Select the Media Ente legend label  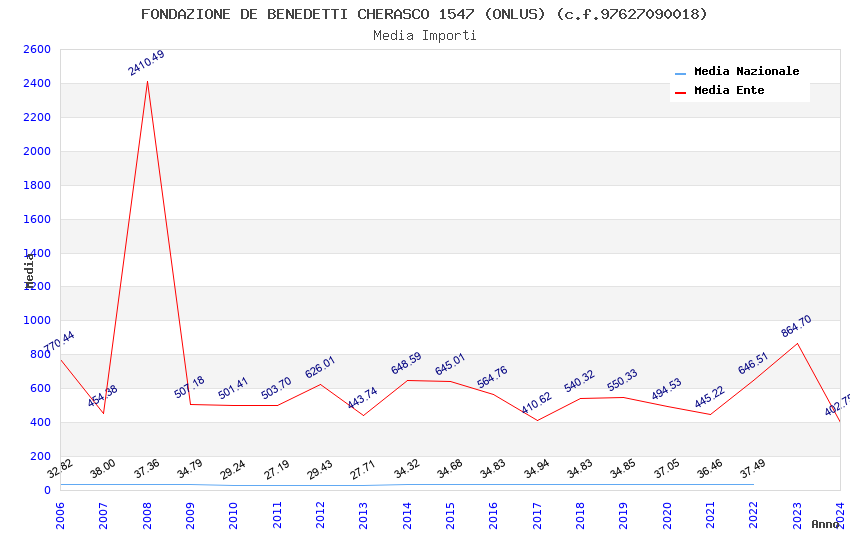click(x=729, y=90)
